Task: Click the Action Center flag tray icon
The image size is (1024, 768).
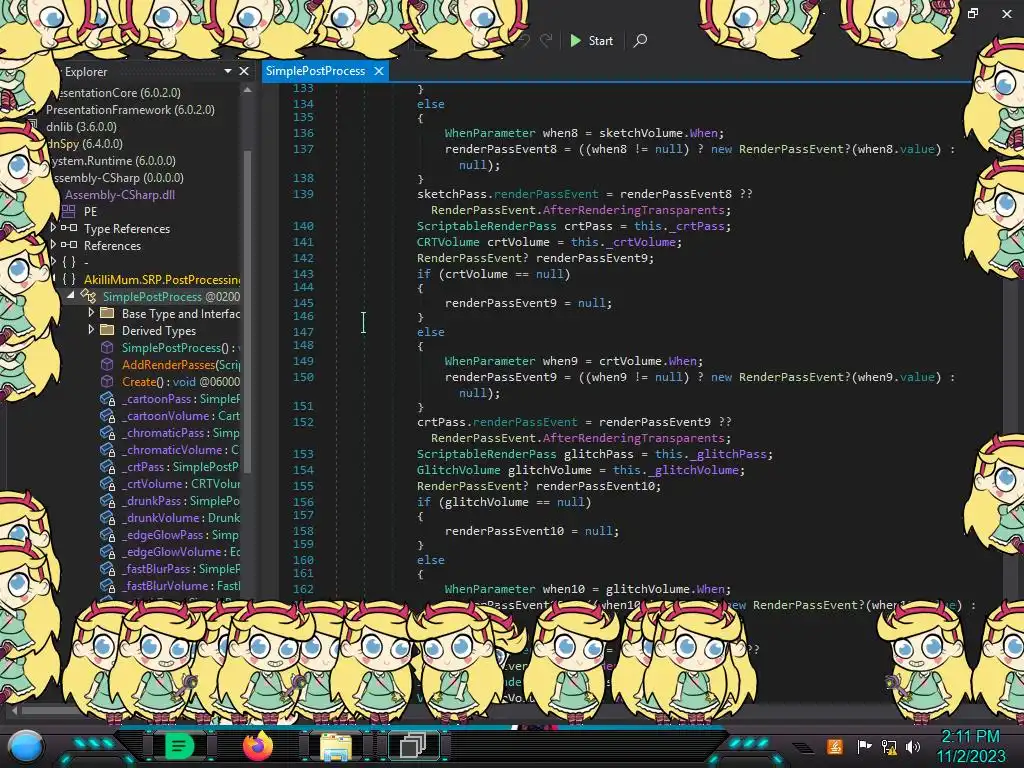Action: (864, 746)
